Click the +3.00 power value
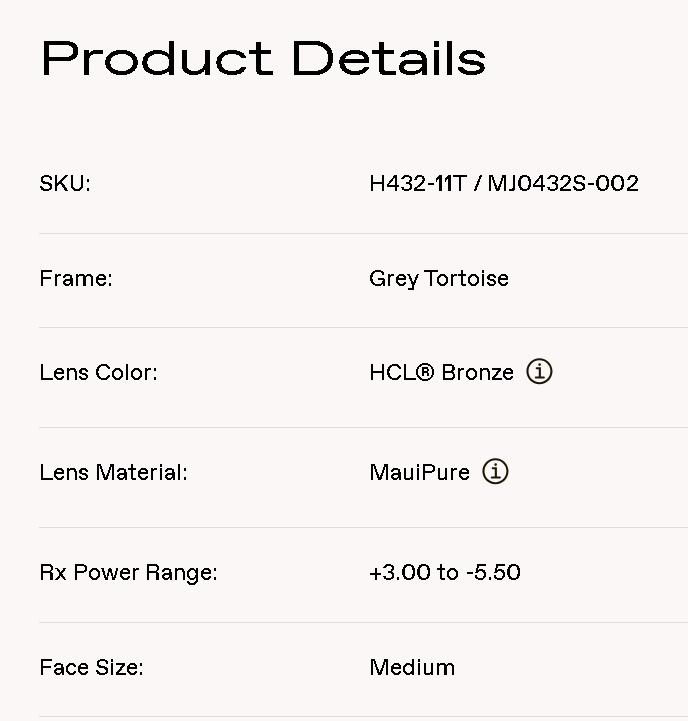The width and height of the screenshot is (688, 721). click(x=400, y=573)
